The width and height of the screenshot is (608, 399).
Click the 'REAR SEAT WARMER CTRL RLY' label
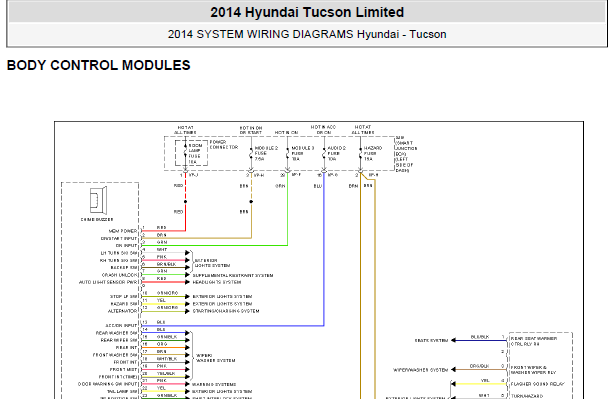(534, 341)
